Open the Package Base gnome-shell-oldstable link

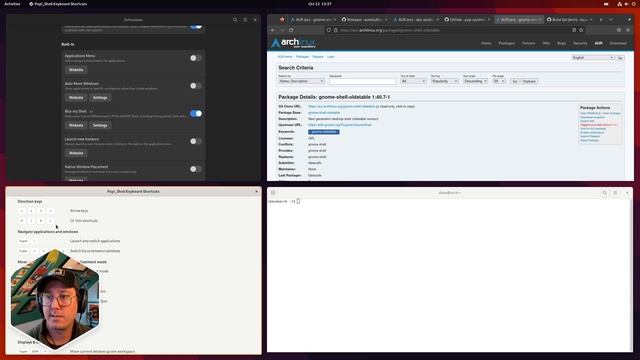(x=324, y=113)
